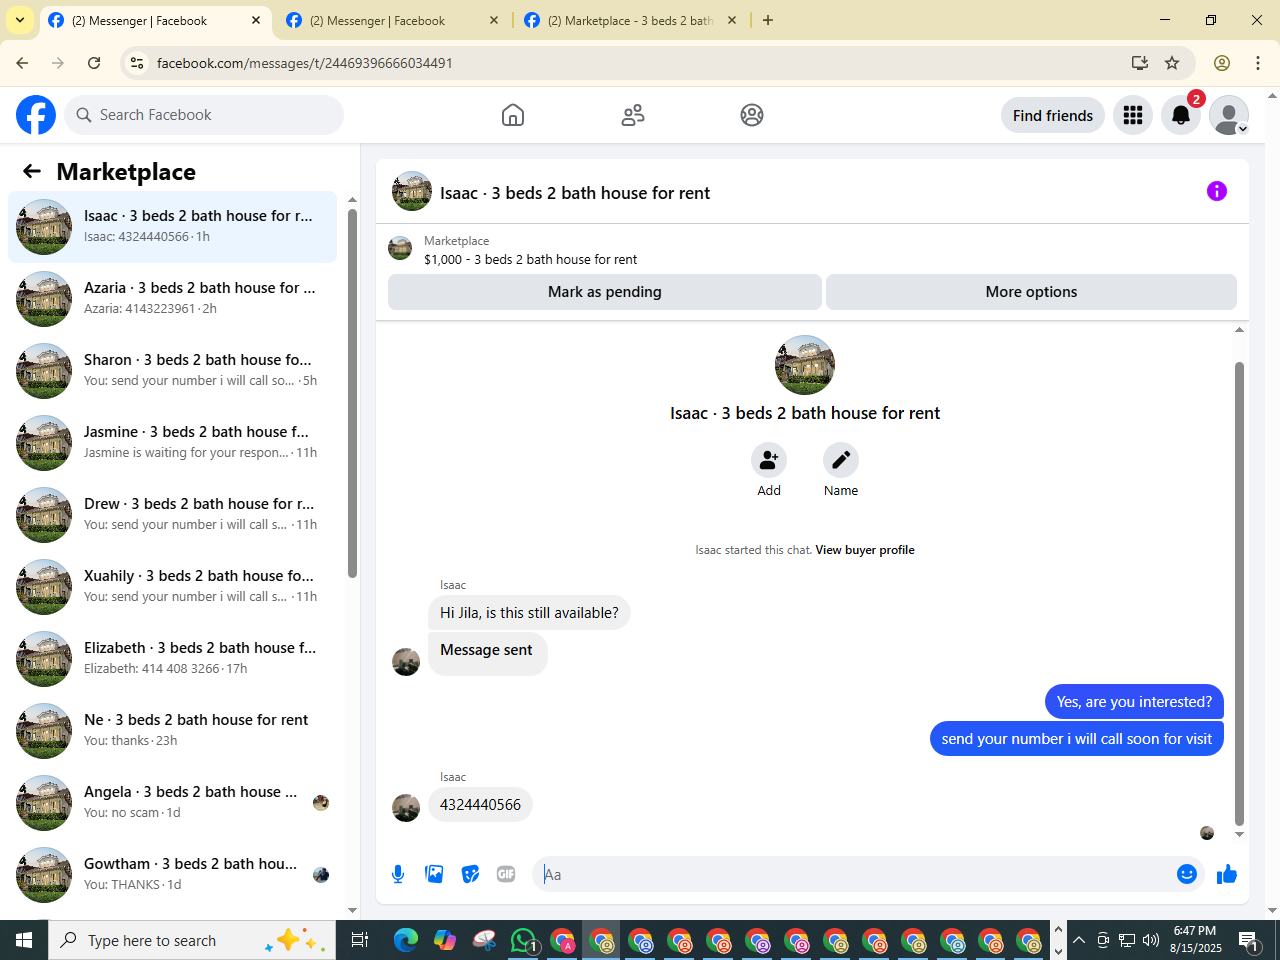Open Microsoft Edge from the taskbar

406,940
